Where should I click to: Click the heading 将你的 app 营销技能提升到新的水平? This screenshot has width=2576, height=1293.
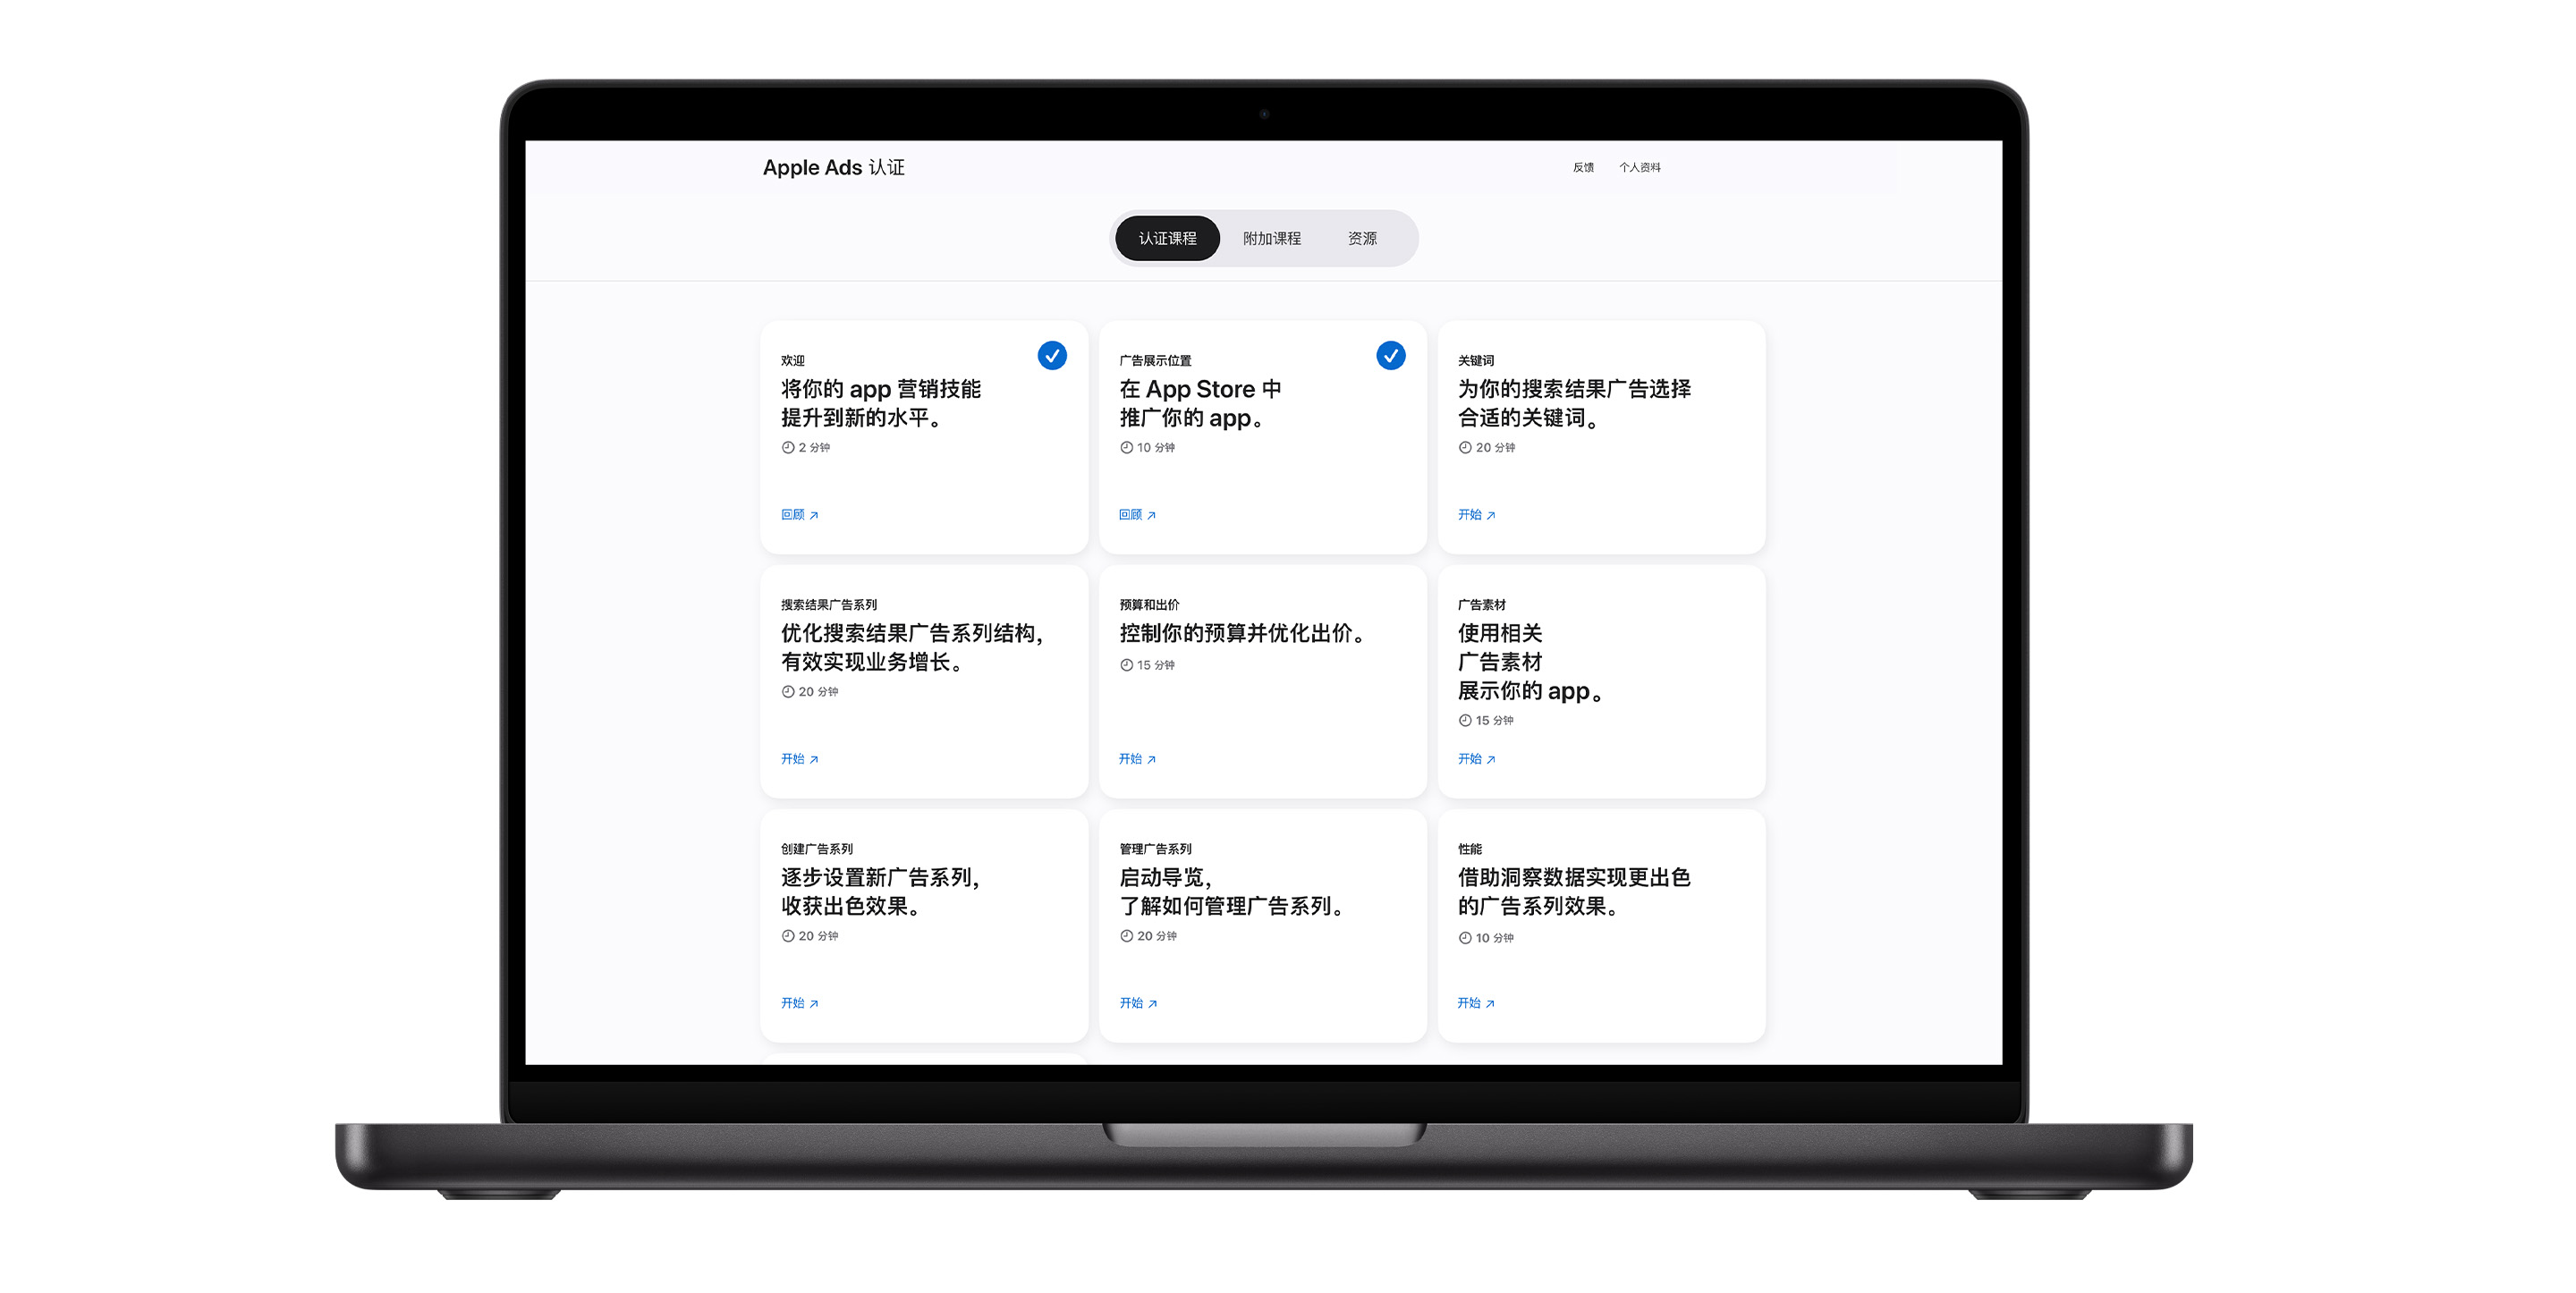click(880, 403)
